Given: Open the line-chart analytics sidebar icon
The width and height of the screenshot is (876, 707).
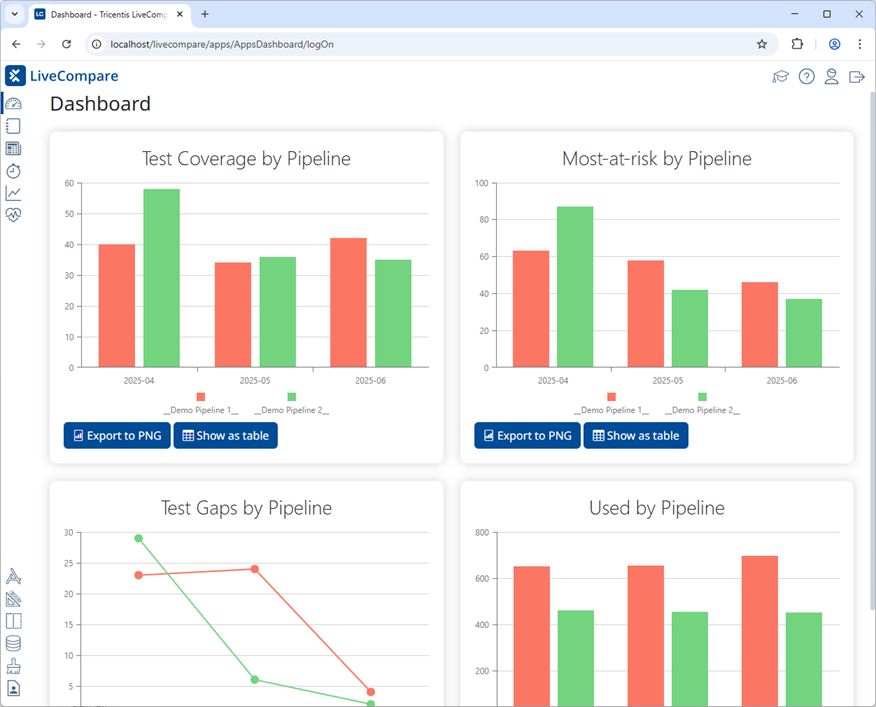Looking at the screenshot, I should (13, 193).
